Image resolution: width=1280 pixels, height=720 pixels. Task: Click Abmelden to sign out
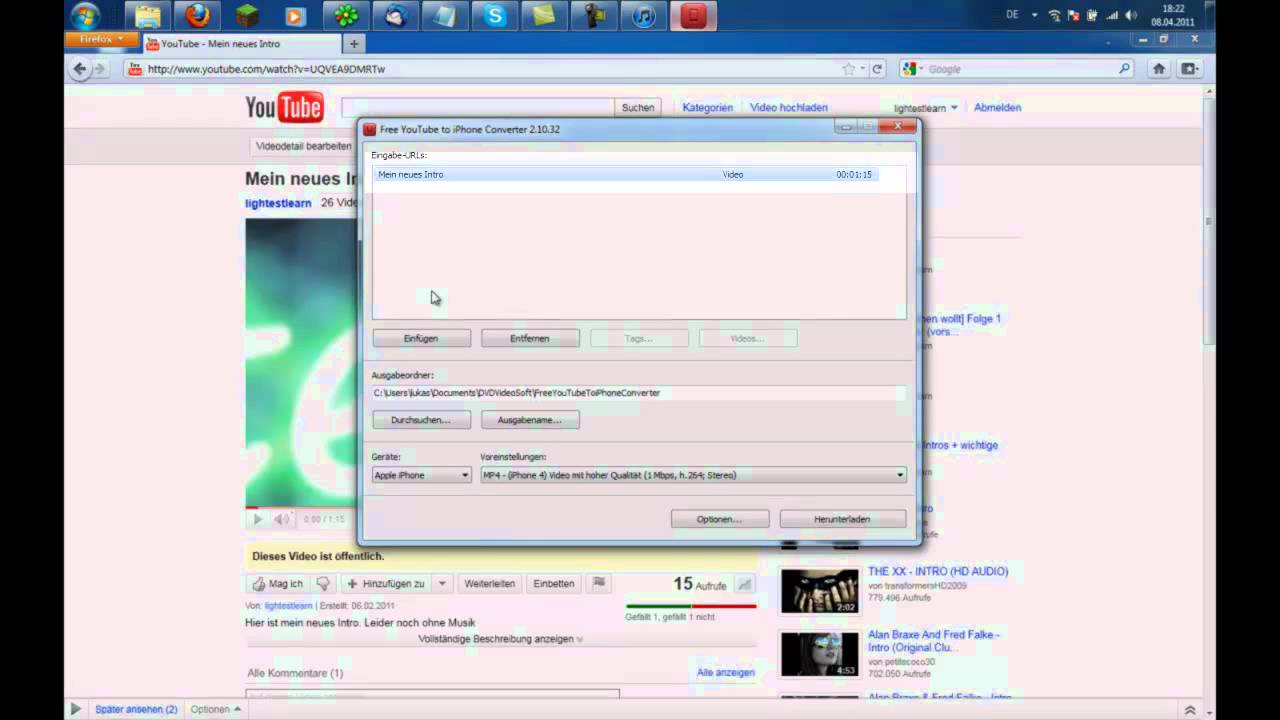coord(997,107)
